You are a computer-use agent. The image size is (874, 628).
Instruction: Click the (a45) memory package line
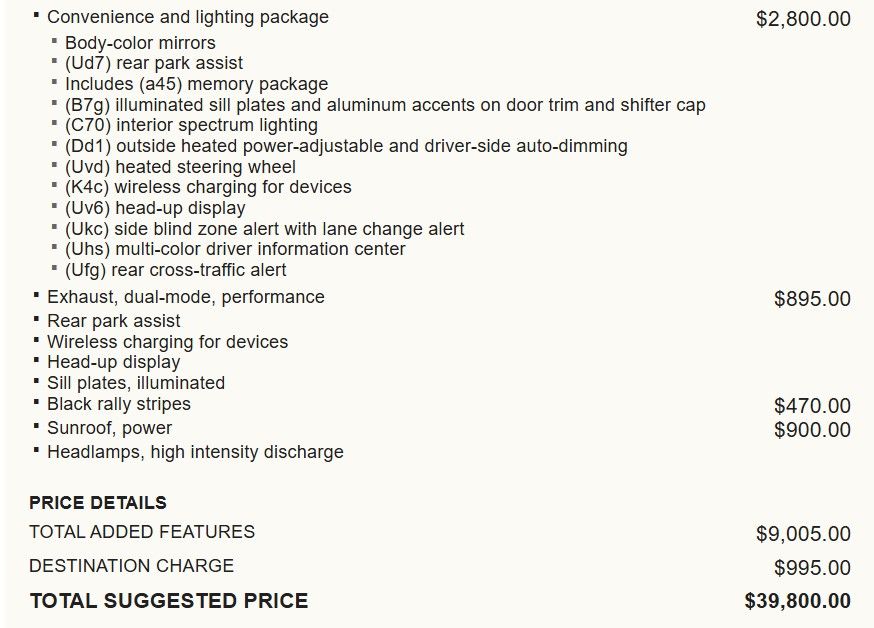(196, 84)
